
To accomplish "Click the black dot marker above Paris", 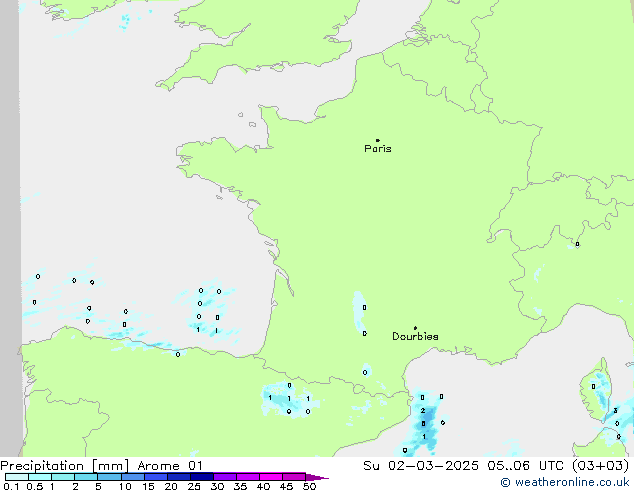I will point(378,140).
